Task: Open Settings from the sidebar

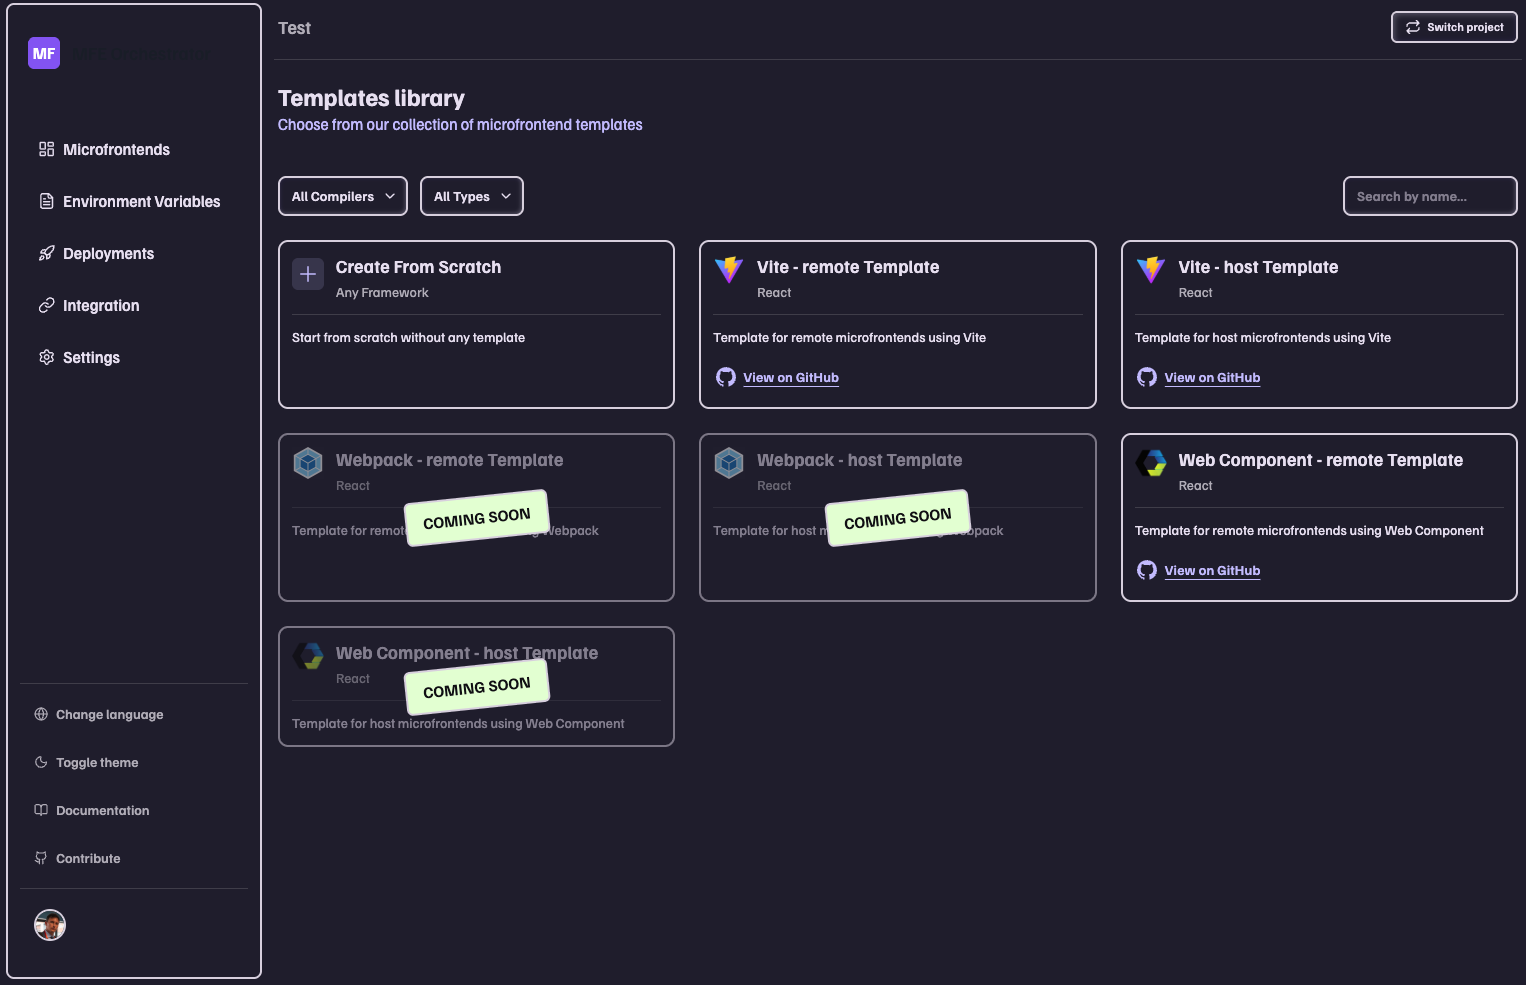Action: click(x=91, y=358)
